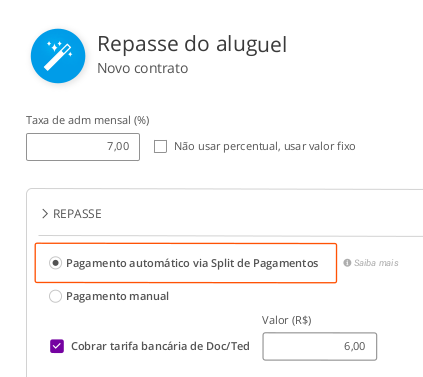Open the 'Saiba mais' link

[376, 263]
